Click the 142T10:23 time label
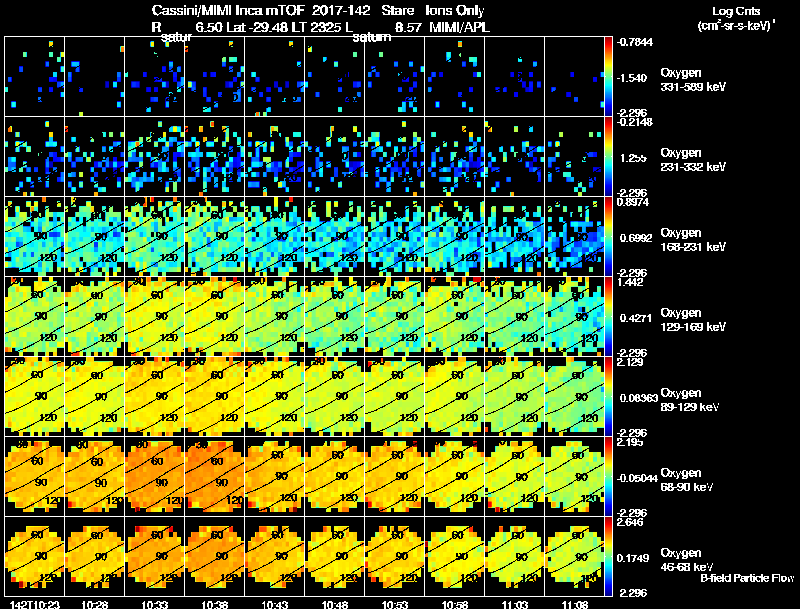Viewport: 800px width, 609px height. click(x=35, y=604)
